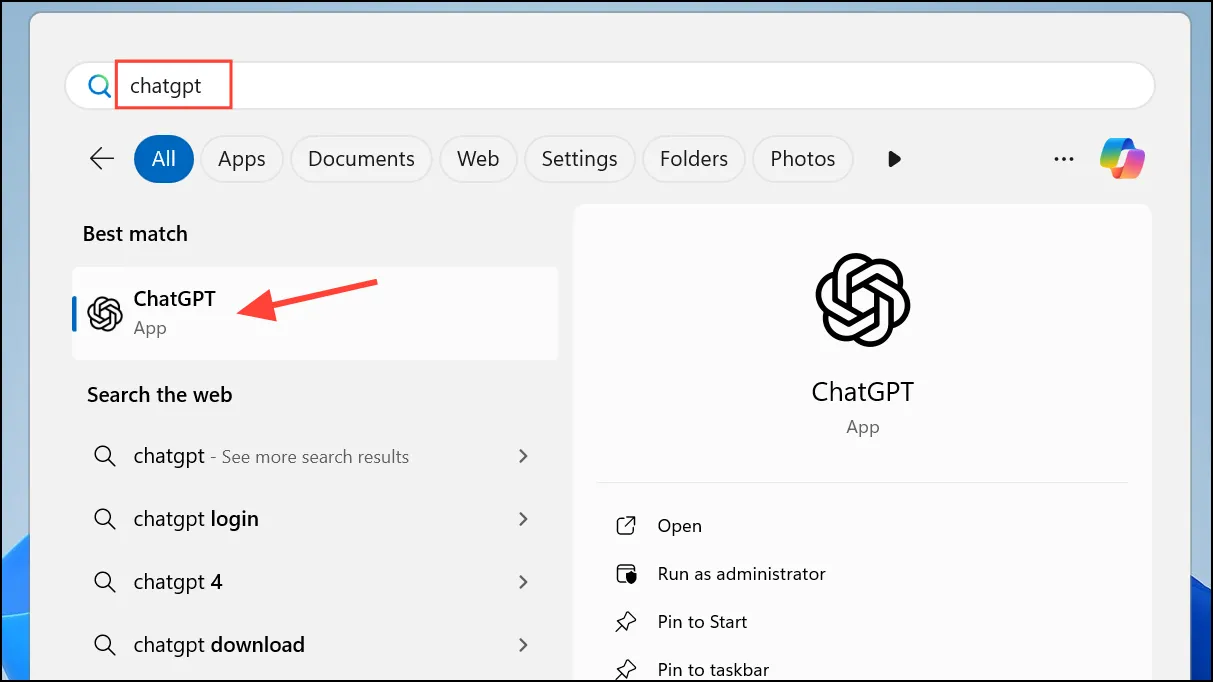Expand the 'chatgpt login' web suggestion chevron

pos(522,519)
